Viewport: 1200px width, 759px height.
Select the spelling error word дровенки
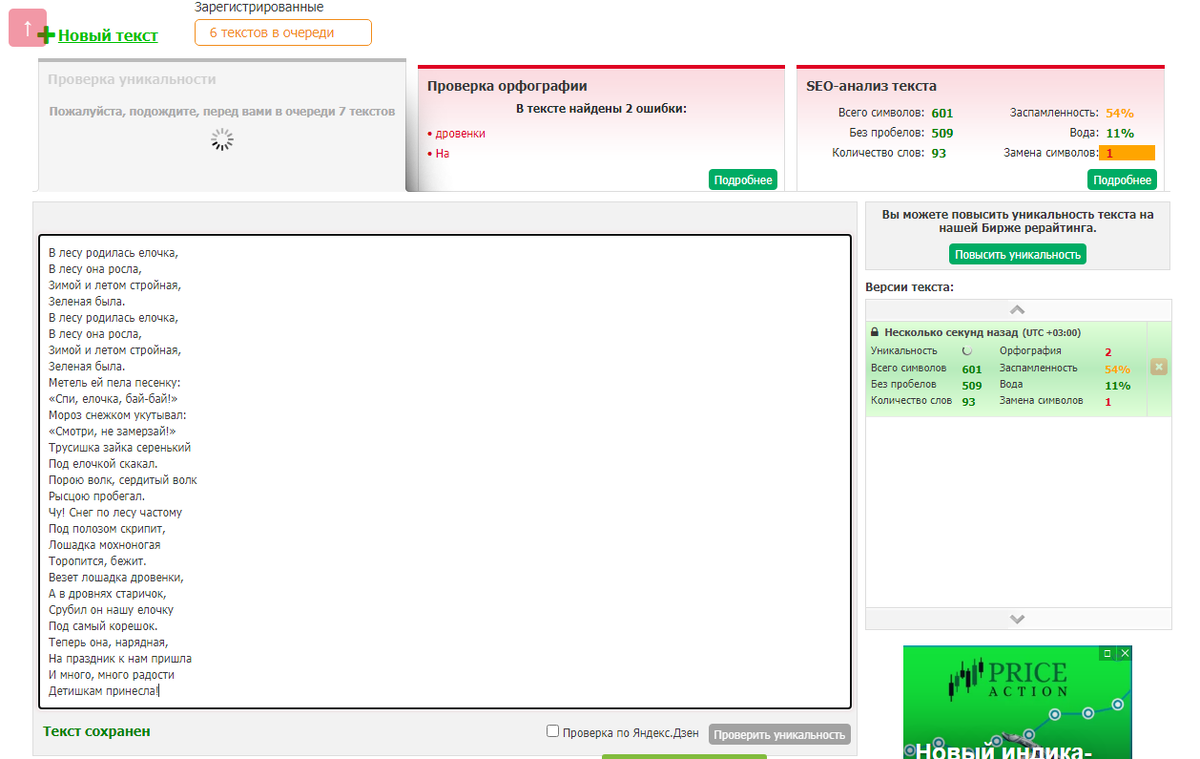pyautogui.click(x=460, y=133)
